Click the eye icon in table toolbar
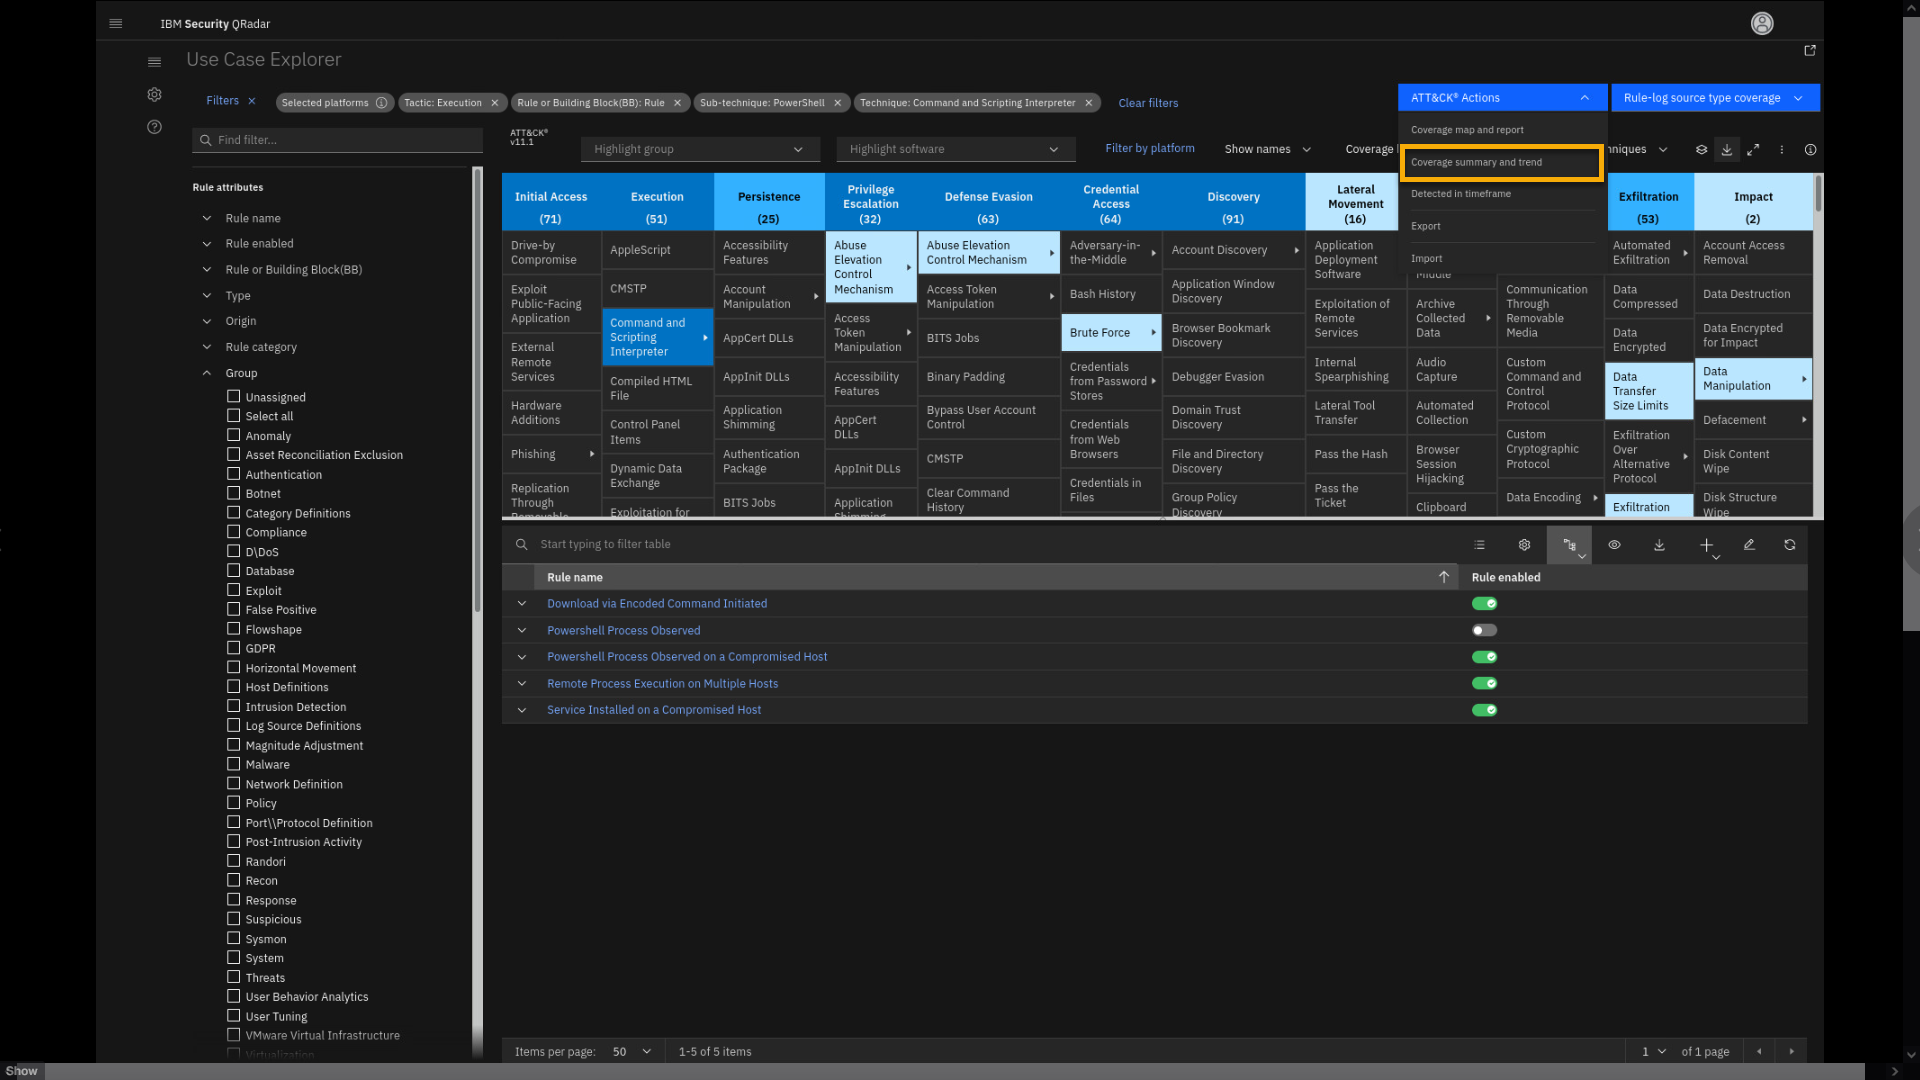The image size is (1920, 1080). (x=1614, y=545)
